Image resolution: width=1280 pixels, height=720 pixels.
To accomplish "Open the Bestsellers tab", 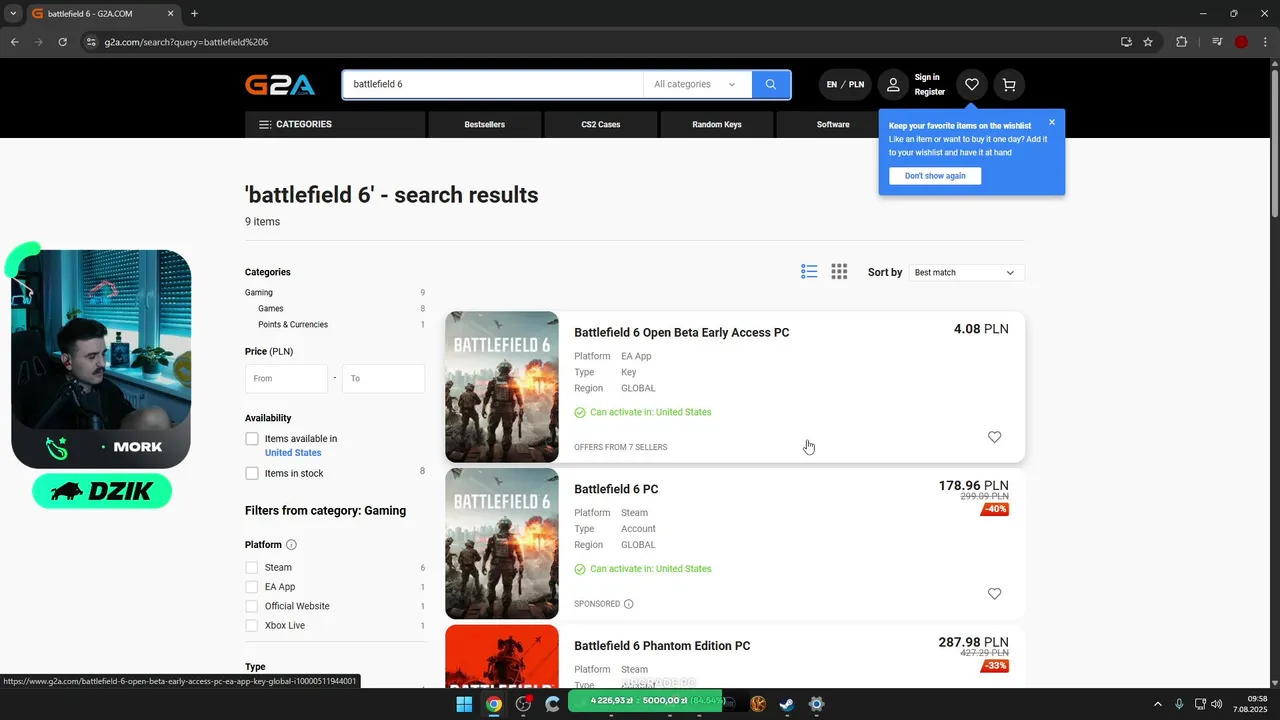I will click(x=485, y=125).
